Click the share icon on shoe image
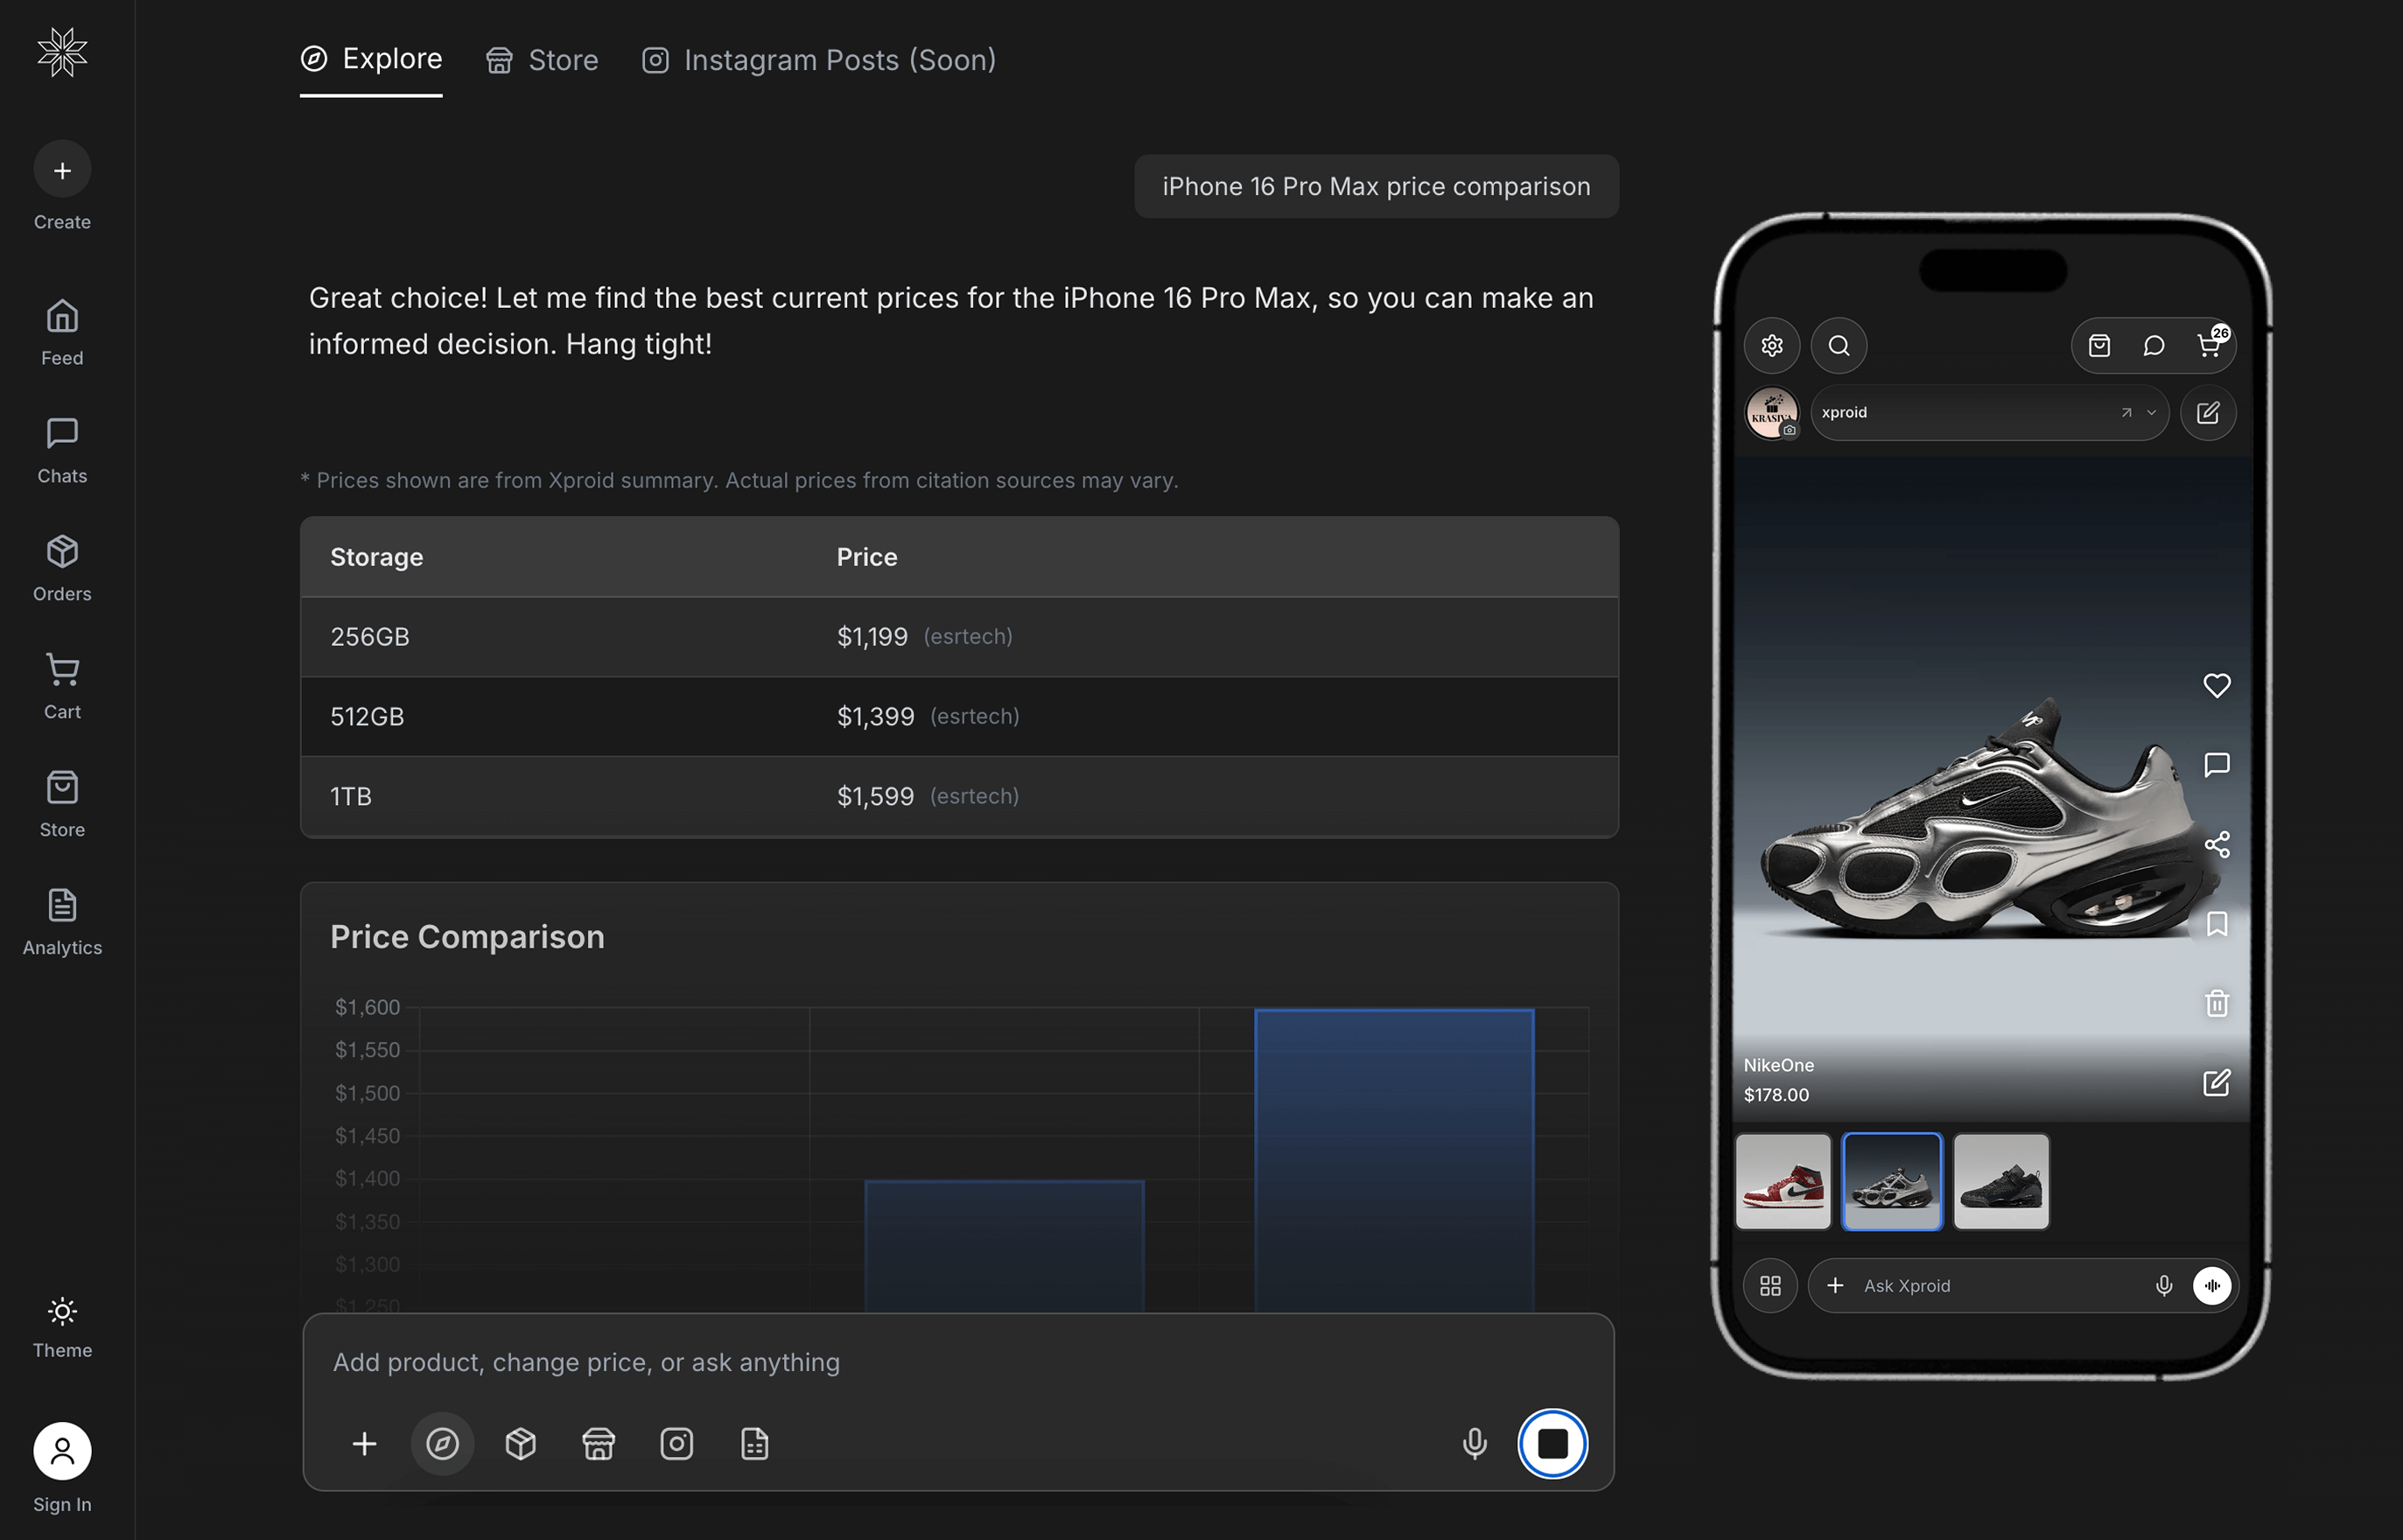Screen dimensions: 2403x1540 pyautogui.click(x=2216, y=844)
